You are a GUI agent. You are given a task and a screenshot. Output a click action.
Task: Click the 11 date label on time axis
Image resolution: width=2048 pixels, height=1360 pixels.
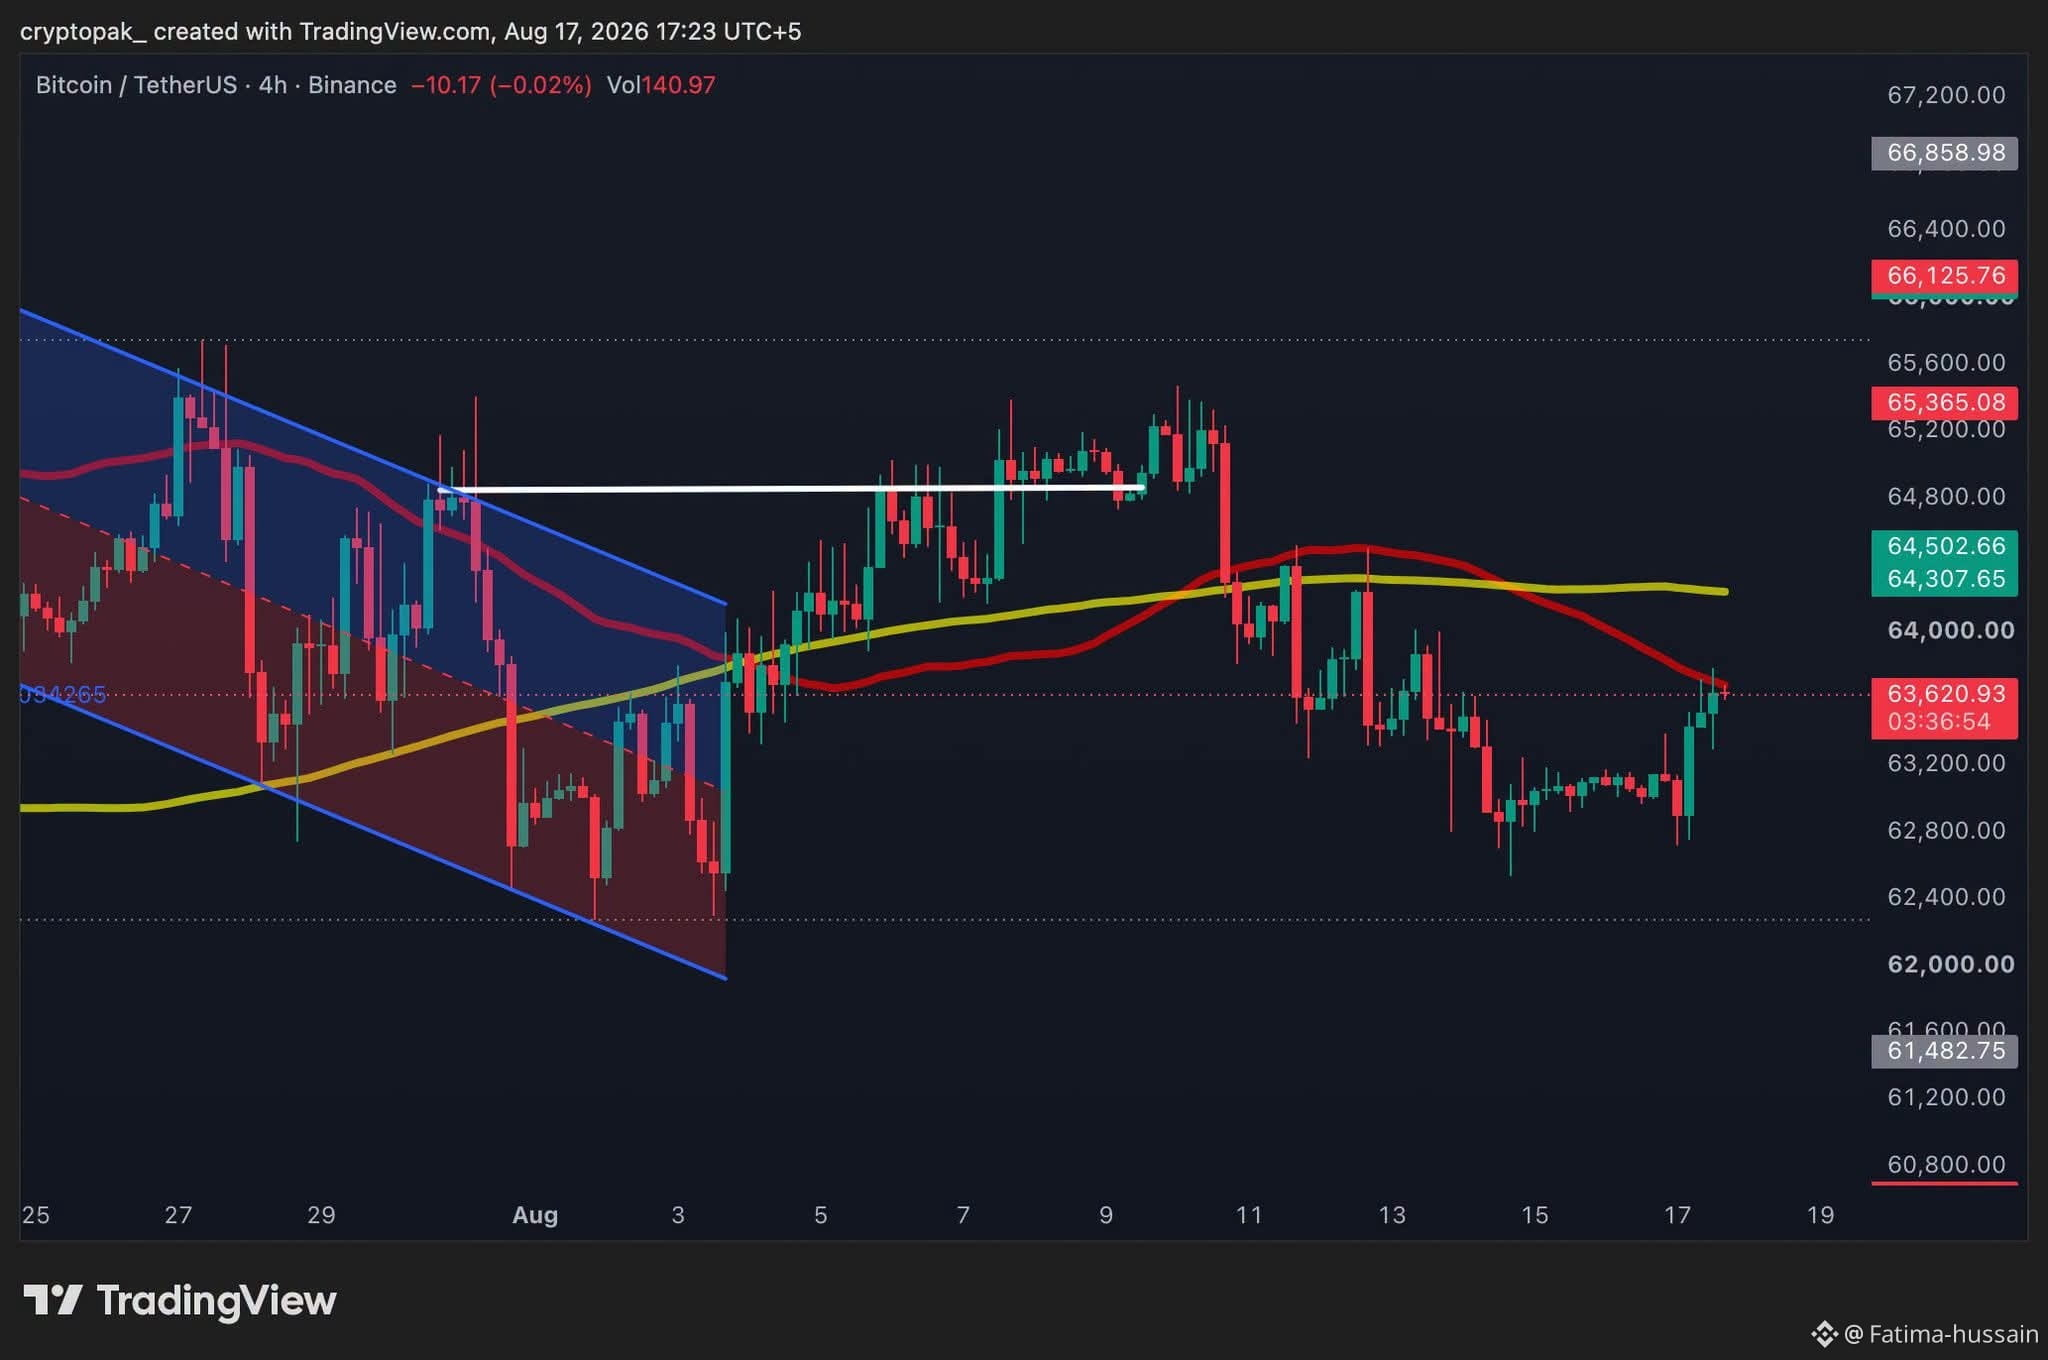click(x=1249, y=1215)
